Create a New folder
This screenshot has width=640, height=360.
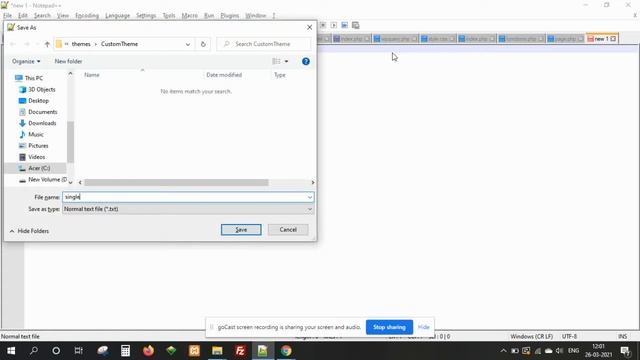68,61
